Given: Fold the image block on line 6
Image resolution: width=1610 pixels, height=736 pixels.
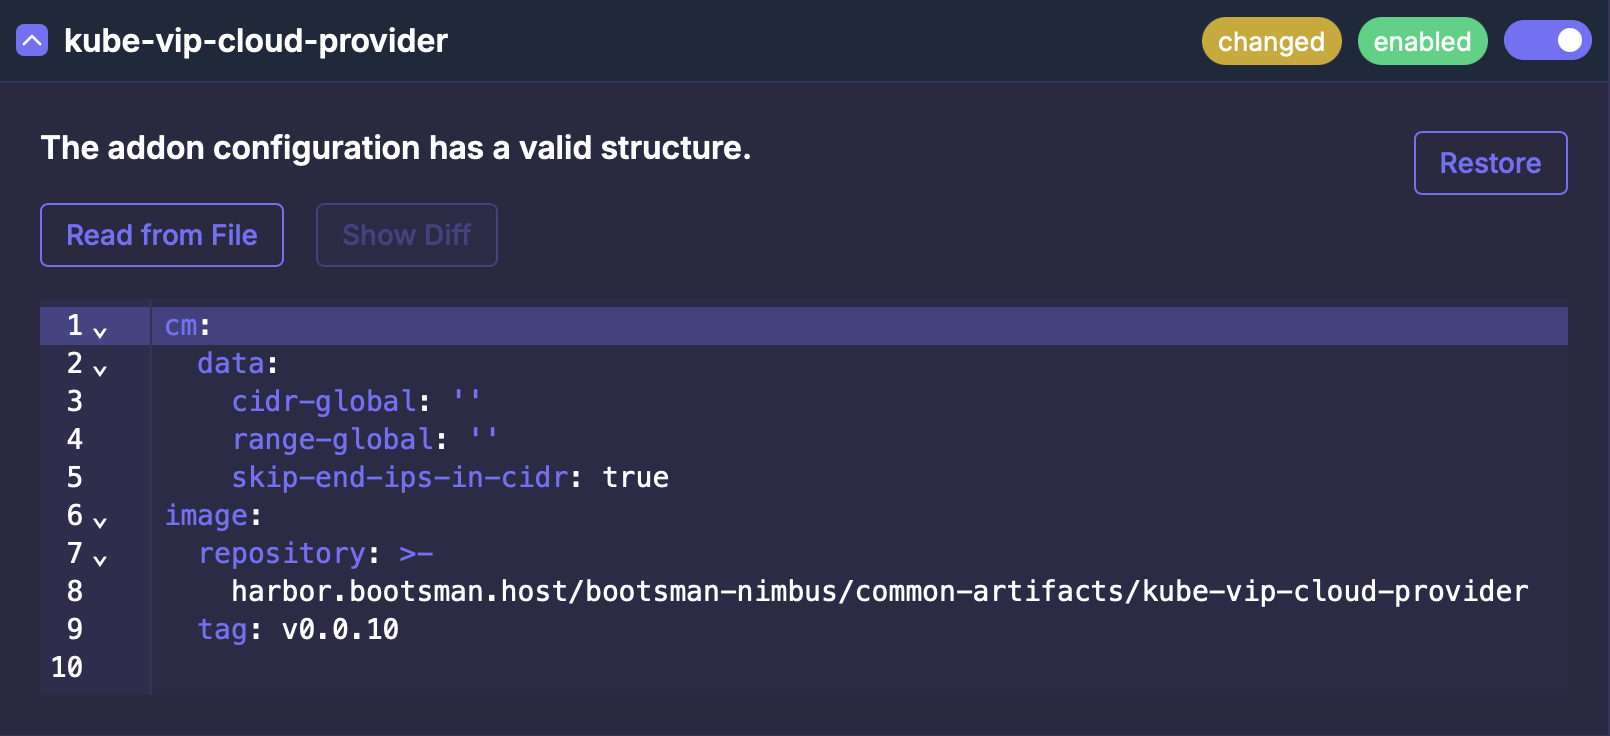Looking at the screenshot, I should tap(100, 521).
